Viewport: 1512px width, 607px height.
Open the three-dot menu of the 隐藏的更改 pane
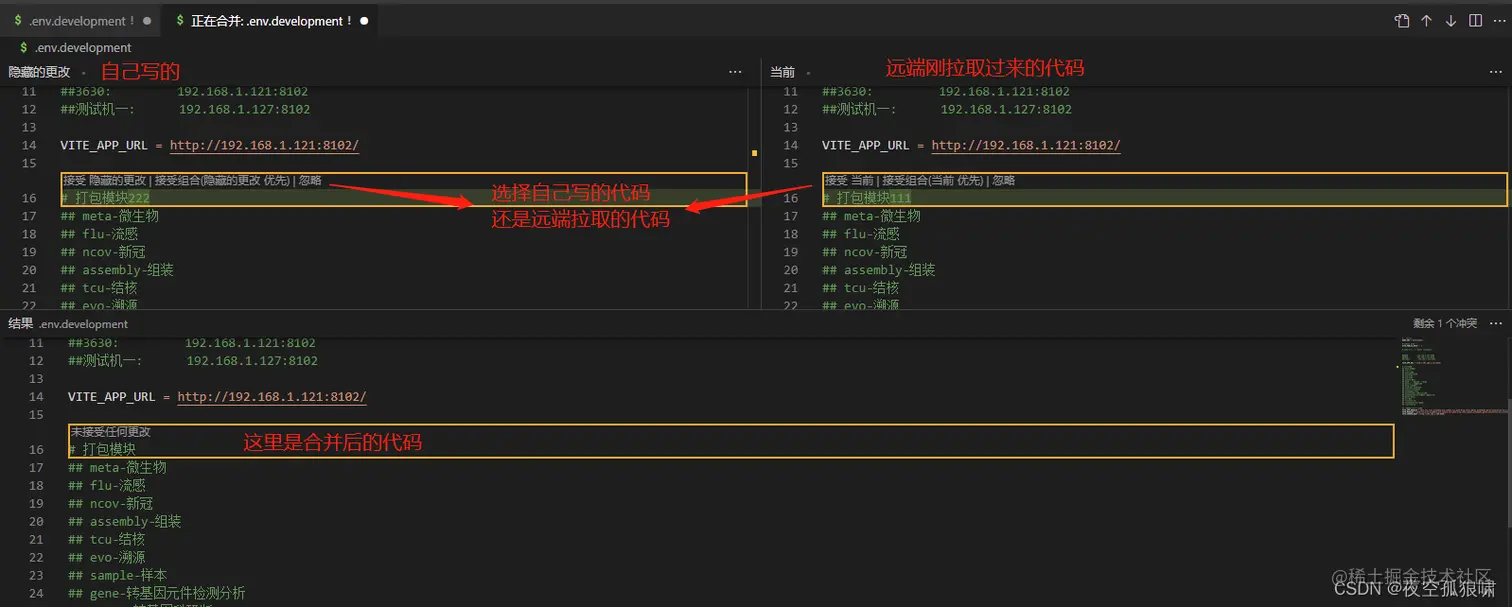coord(735,72)
